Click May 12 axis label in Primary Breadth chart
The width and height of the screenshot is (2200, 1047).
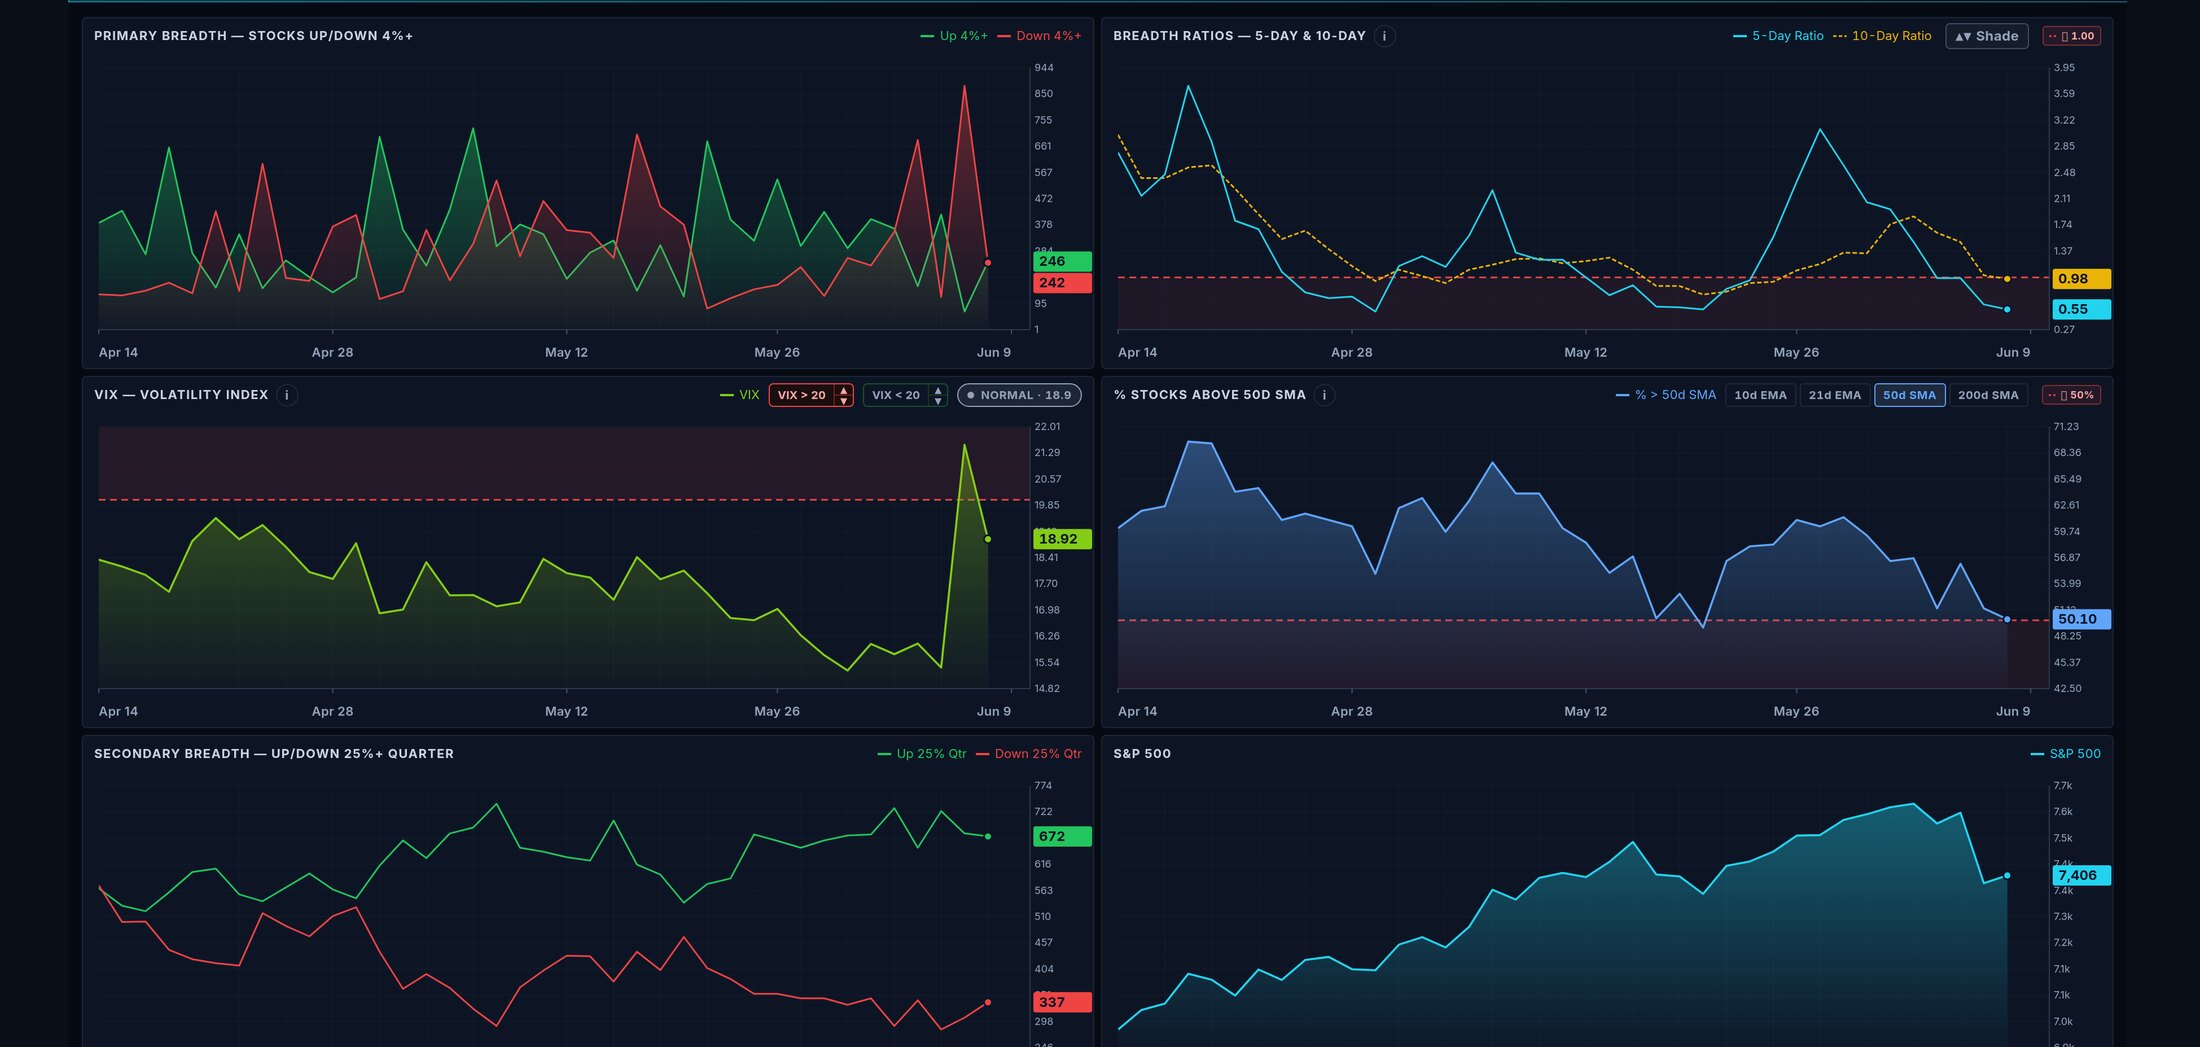pos(566,352)
